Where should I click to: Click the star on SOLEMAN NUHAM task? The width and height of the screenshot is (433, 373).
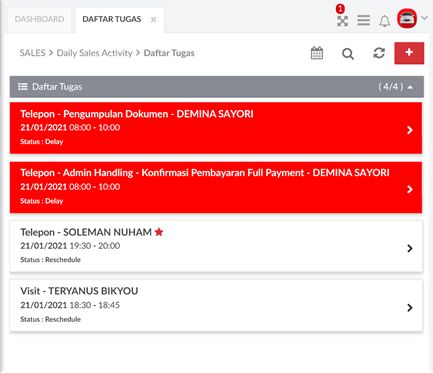(x=159, y=232)
